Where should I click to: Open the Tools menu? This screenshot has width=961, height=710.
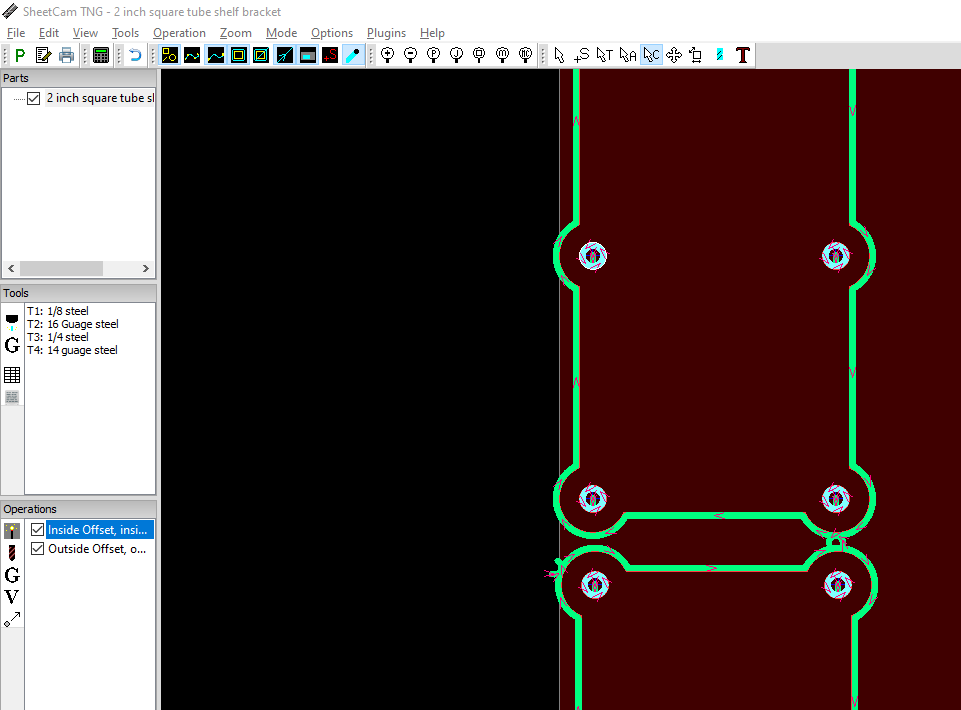pyautogui.click(x=125, y=33)
